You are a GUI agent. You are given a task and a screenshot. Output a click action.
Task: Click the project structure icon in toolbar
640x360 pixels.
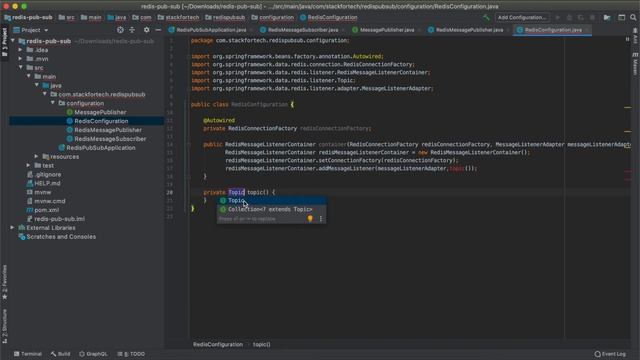click(607, 18)
